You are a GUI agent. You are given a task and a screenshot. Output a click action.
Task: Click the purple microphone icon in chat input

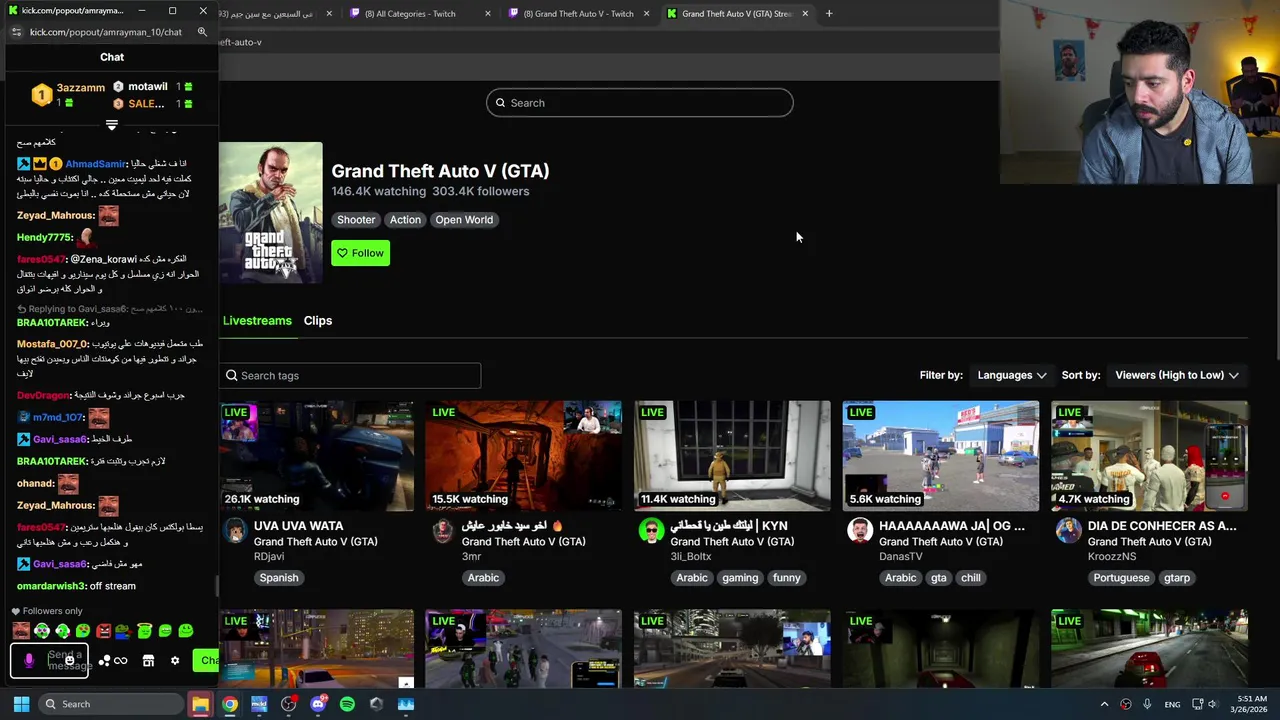coord(29,661)
